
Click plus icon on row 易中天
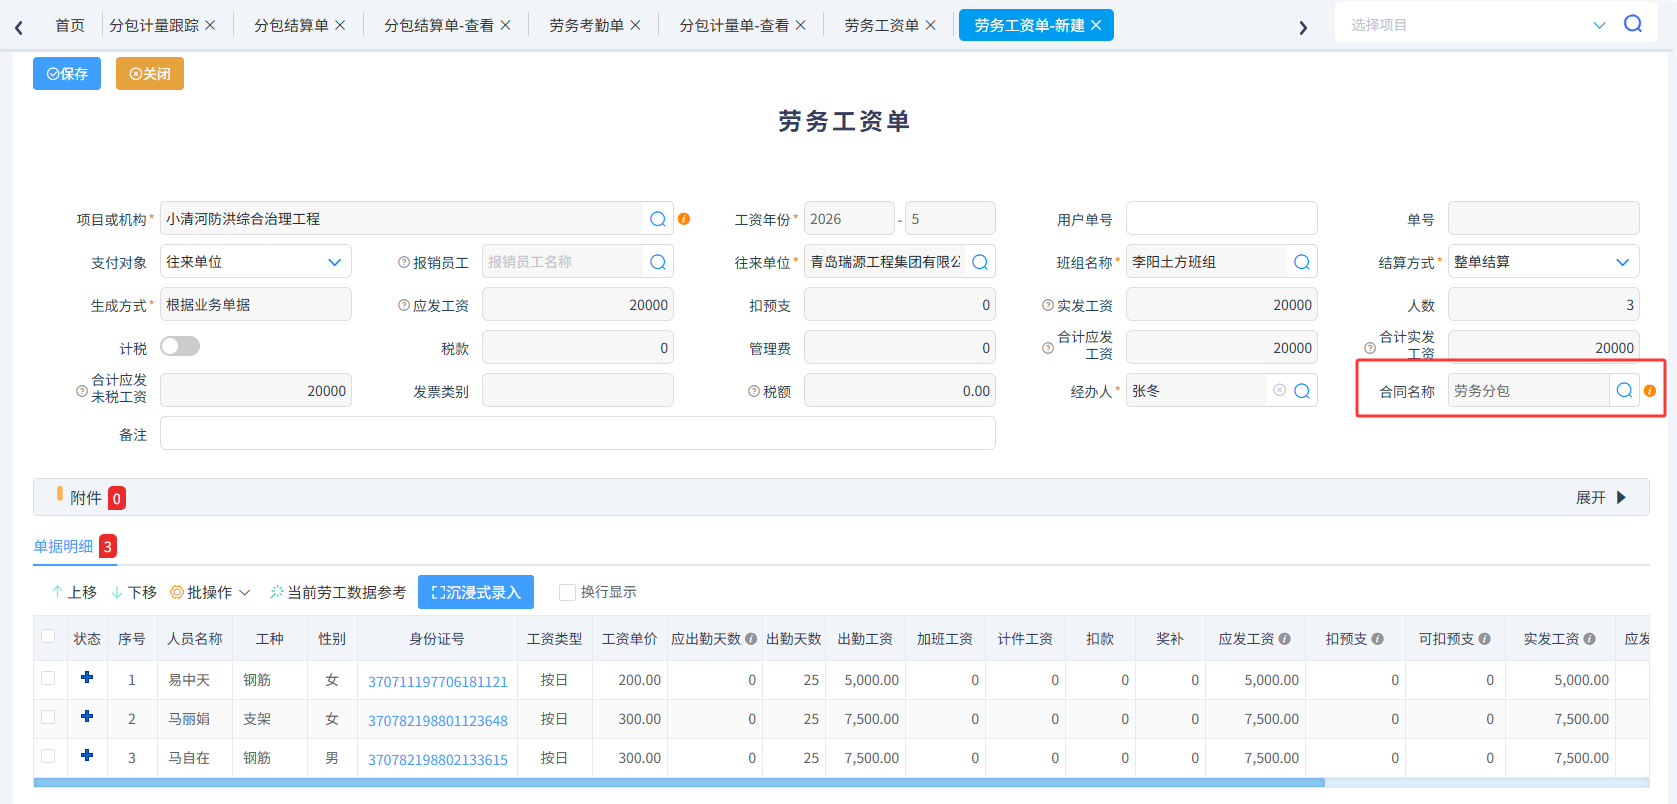pyautogui.click(x=87, y=678)
